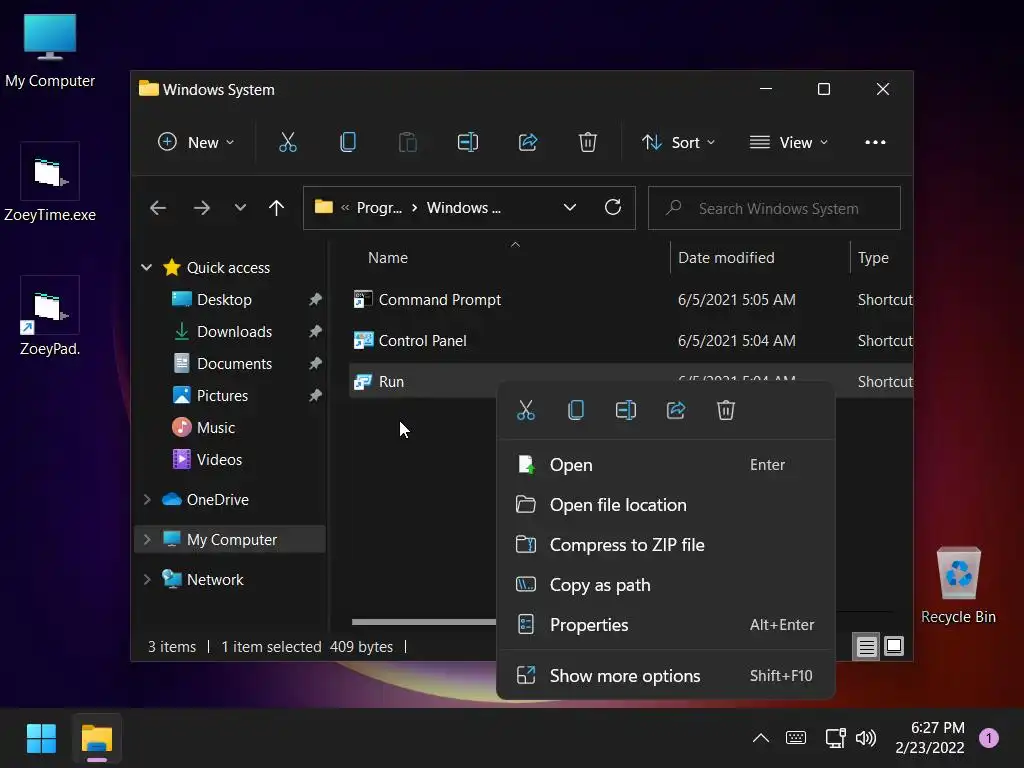Choose Copy as path
This screenshot has width=1024, height=768.
pyautogui.click(x=665, y=585)
